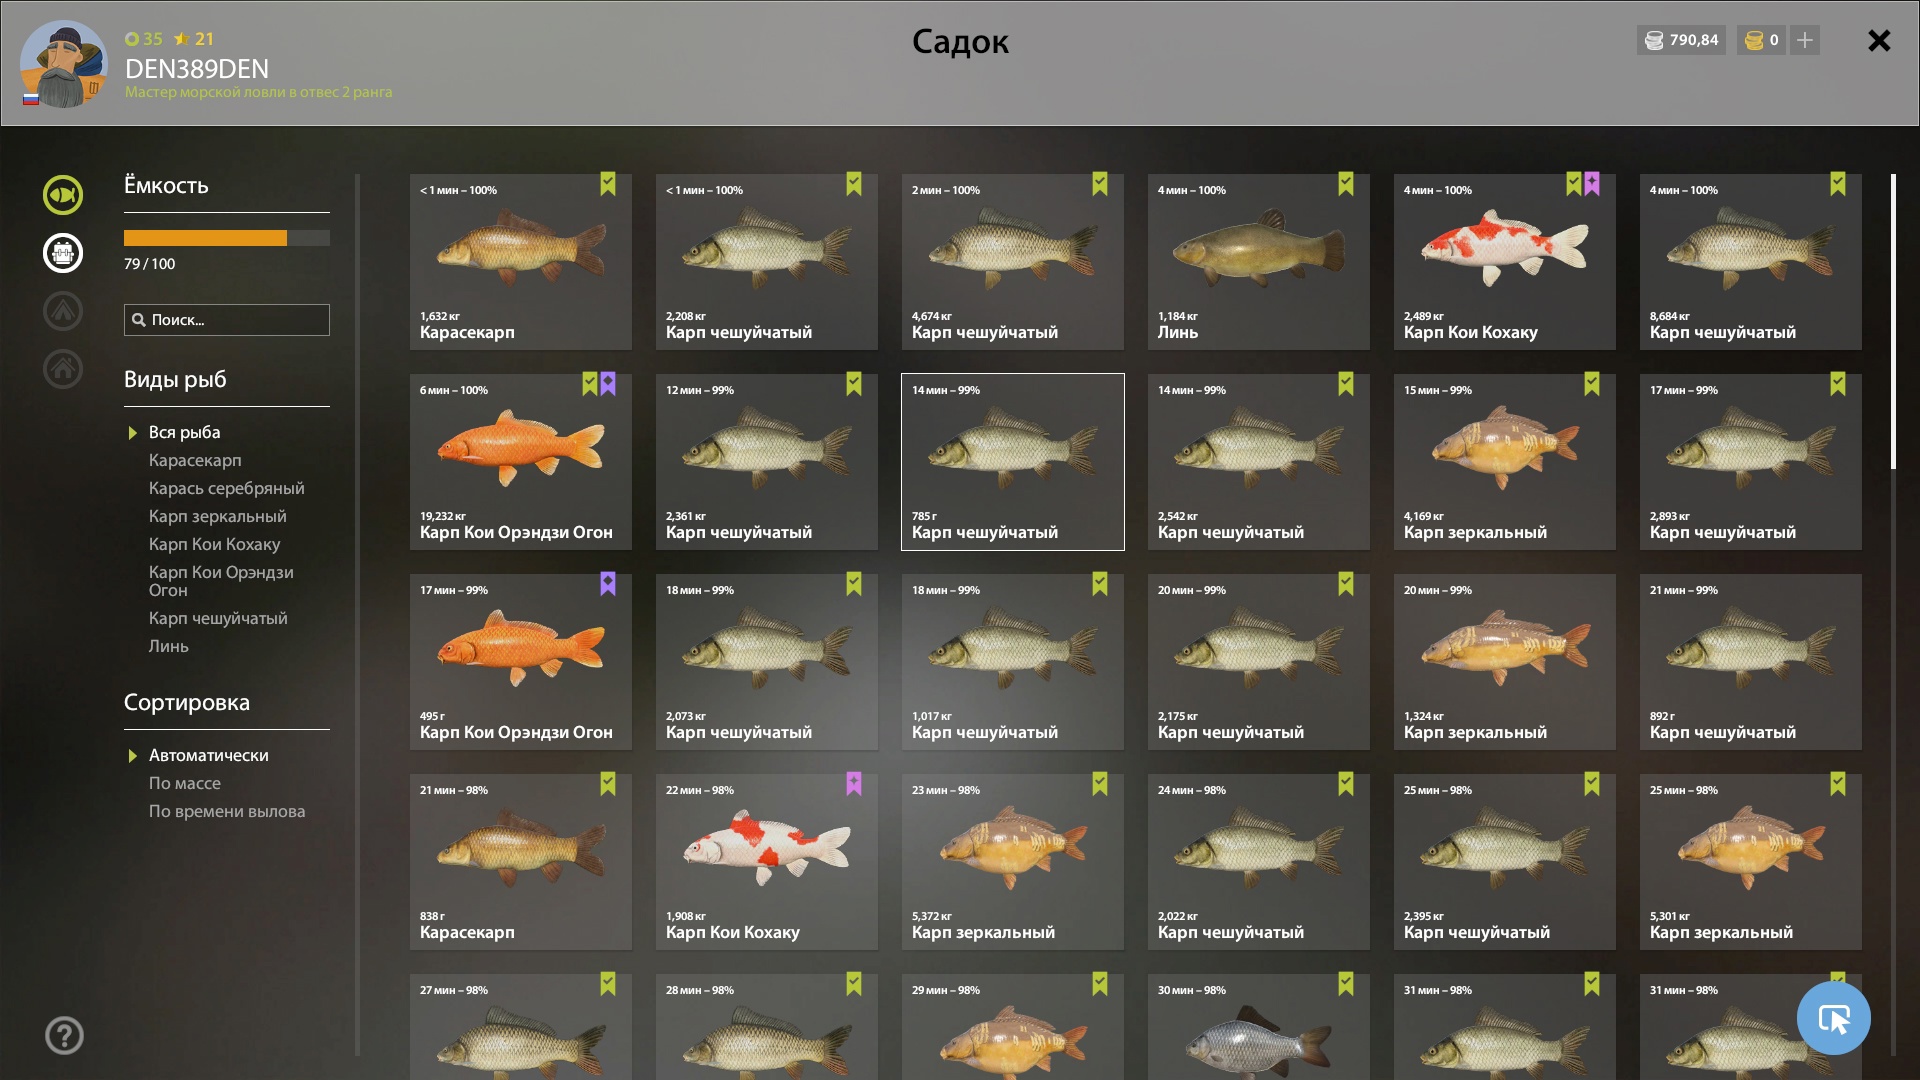Sort by По массе
The width and height of the screenshot is (1920, 1080).
click(x=184, y=783)
